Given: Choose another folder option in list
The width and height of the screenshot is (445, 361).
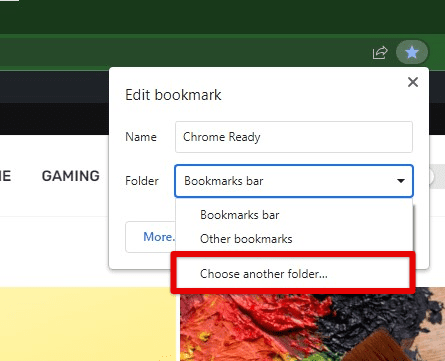Looking at the screenshot, I should coord(293,274).
